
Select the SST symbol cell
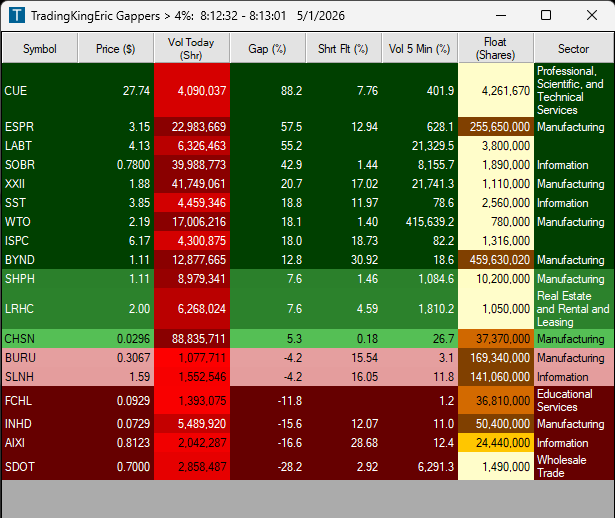tap(40, 203)
